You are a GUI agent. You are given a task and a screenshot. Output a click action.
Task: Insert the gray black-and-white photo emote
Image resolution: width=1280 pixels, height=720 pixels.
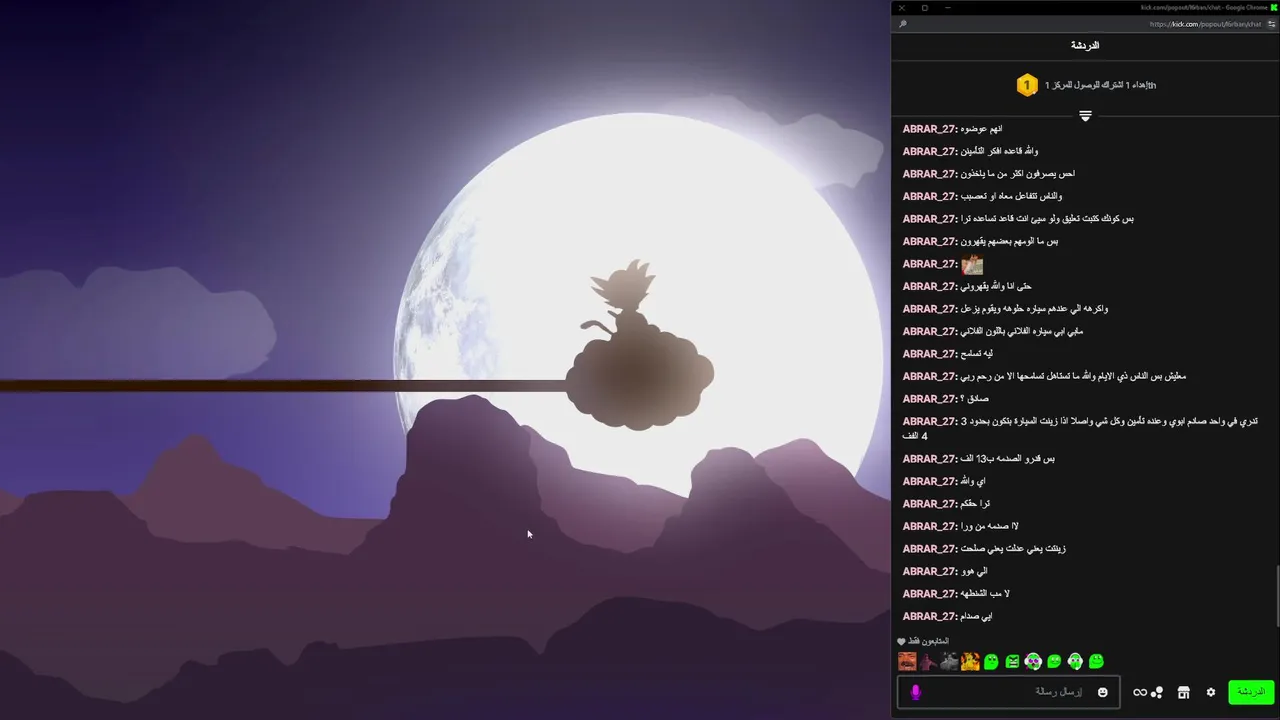(x=949, y=661)
